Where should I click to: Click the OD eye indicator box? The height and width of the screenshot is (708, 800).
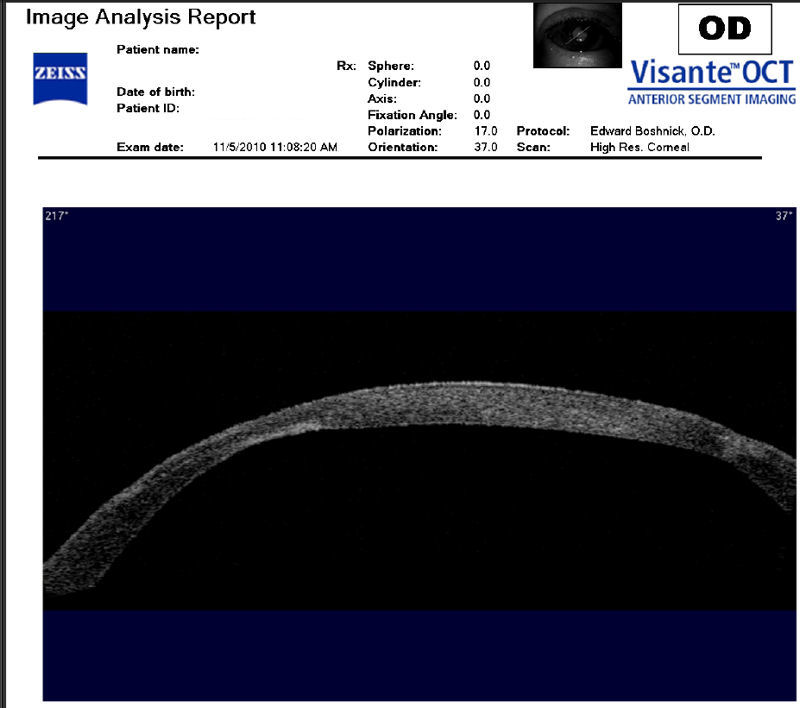point(725,29)
